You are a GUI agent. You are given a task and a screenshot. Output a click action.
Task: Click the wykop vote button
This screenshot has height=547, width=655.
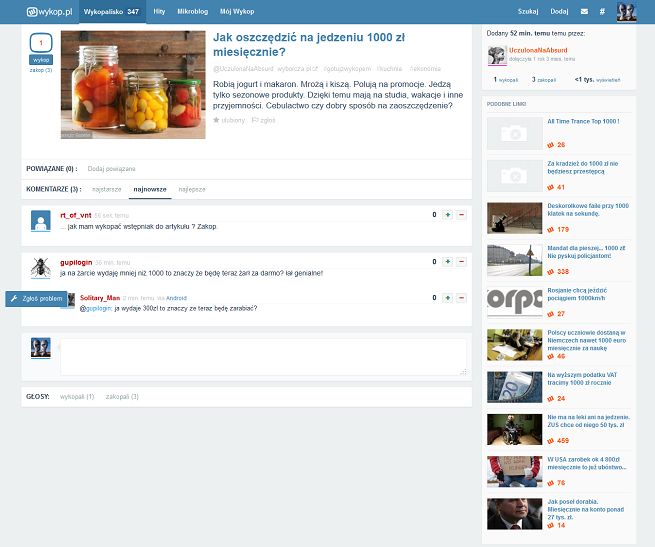coord(41,60)
